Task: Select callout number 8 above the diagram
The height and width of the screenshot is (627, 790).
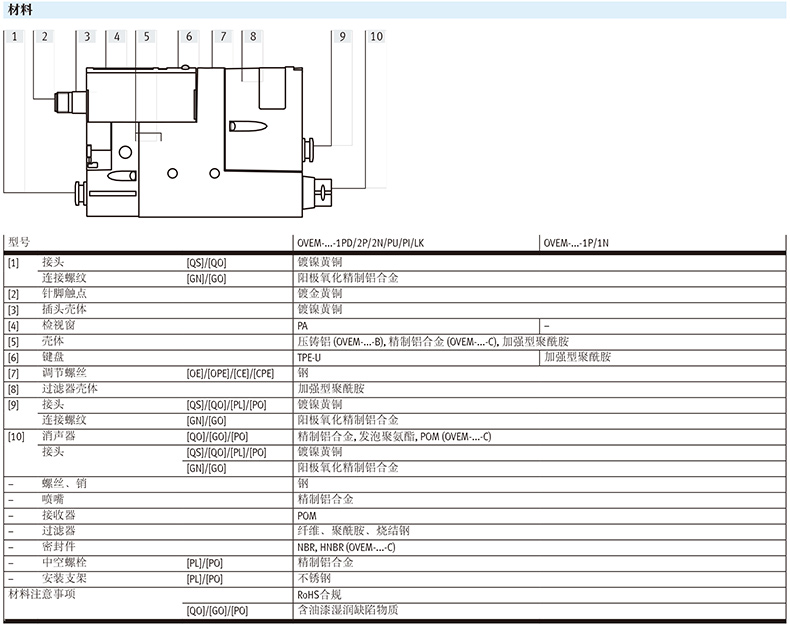Action: pos(253,37)
